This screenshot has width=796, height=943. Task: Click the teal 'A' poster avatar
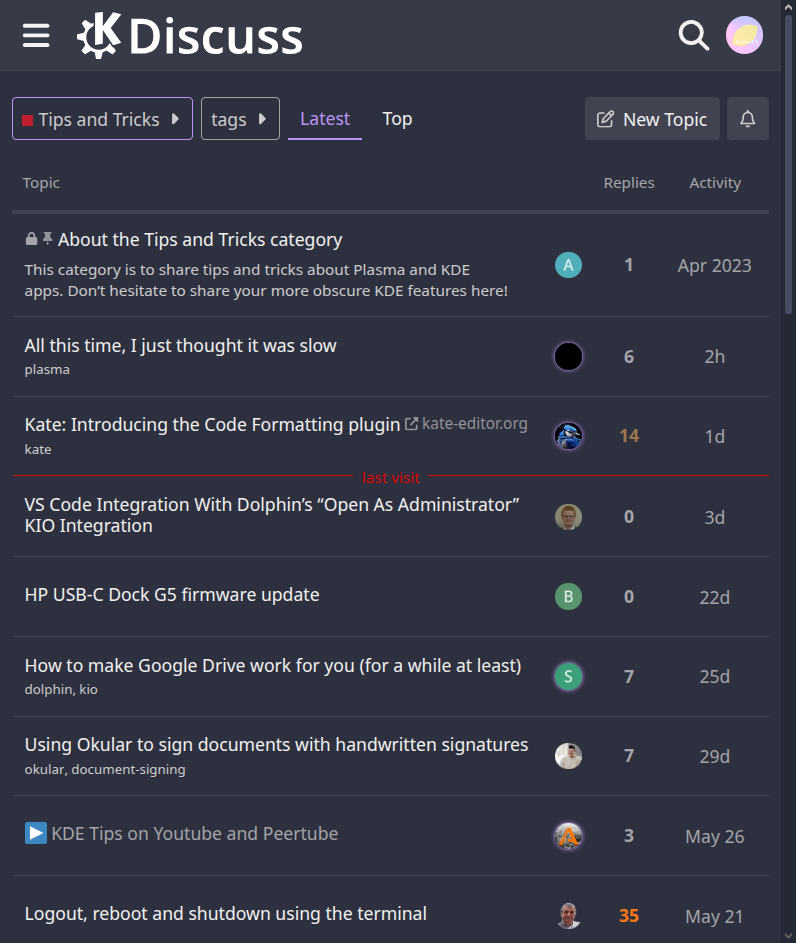tap(568, 265)
